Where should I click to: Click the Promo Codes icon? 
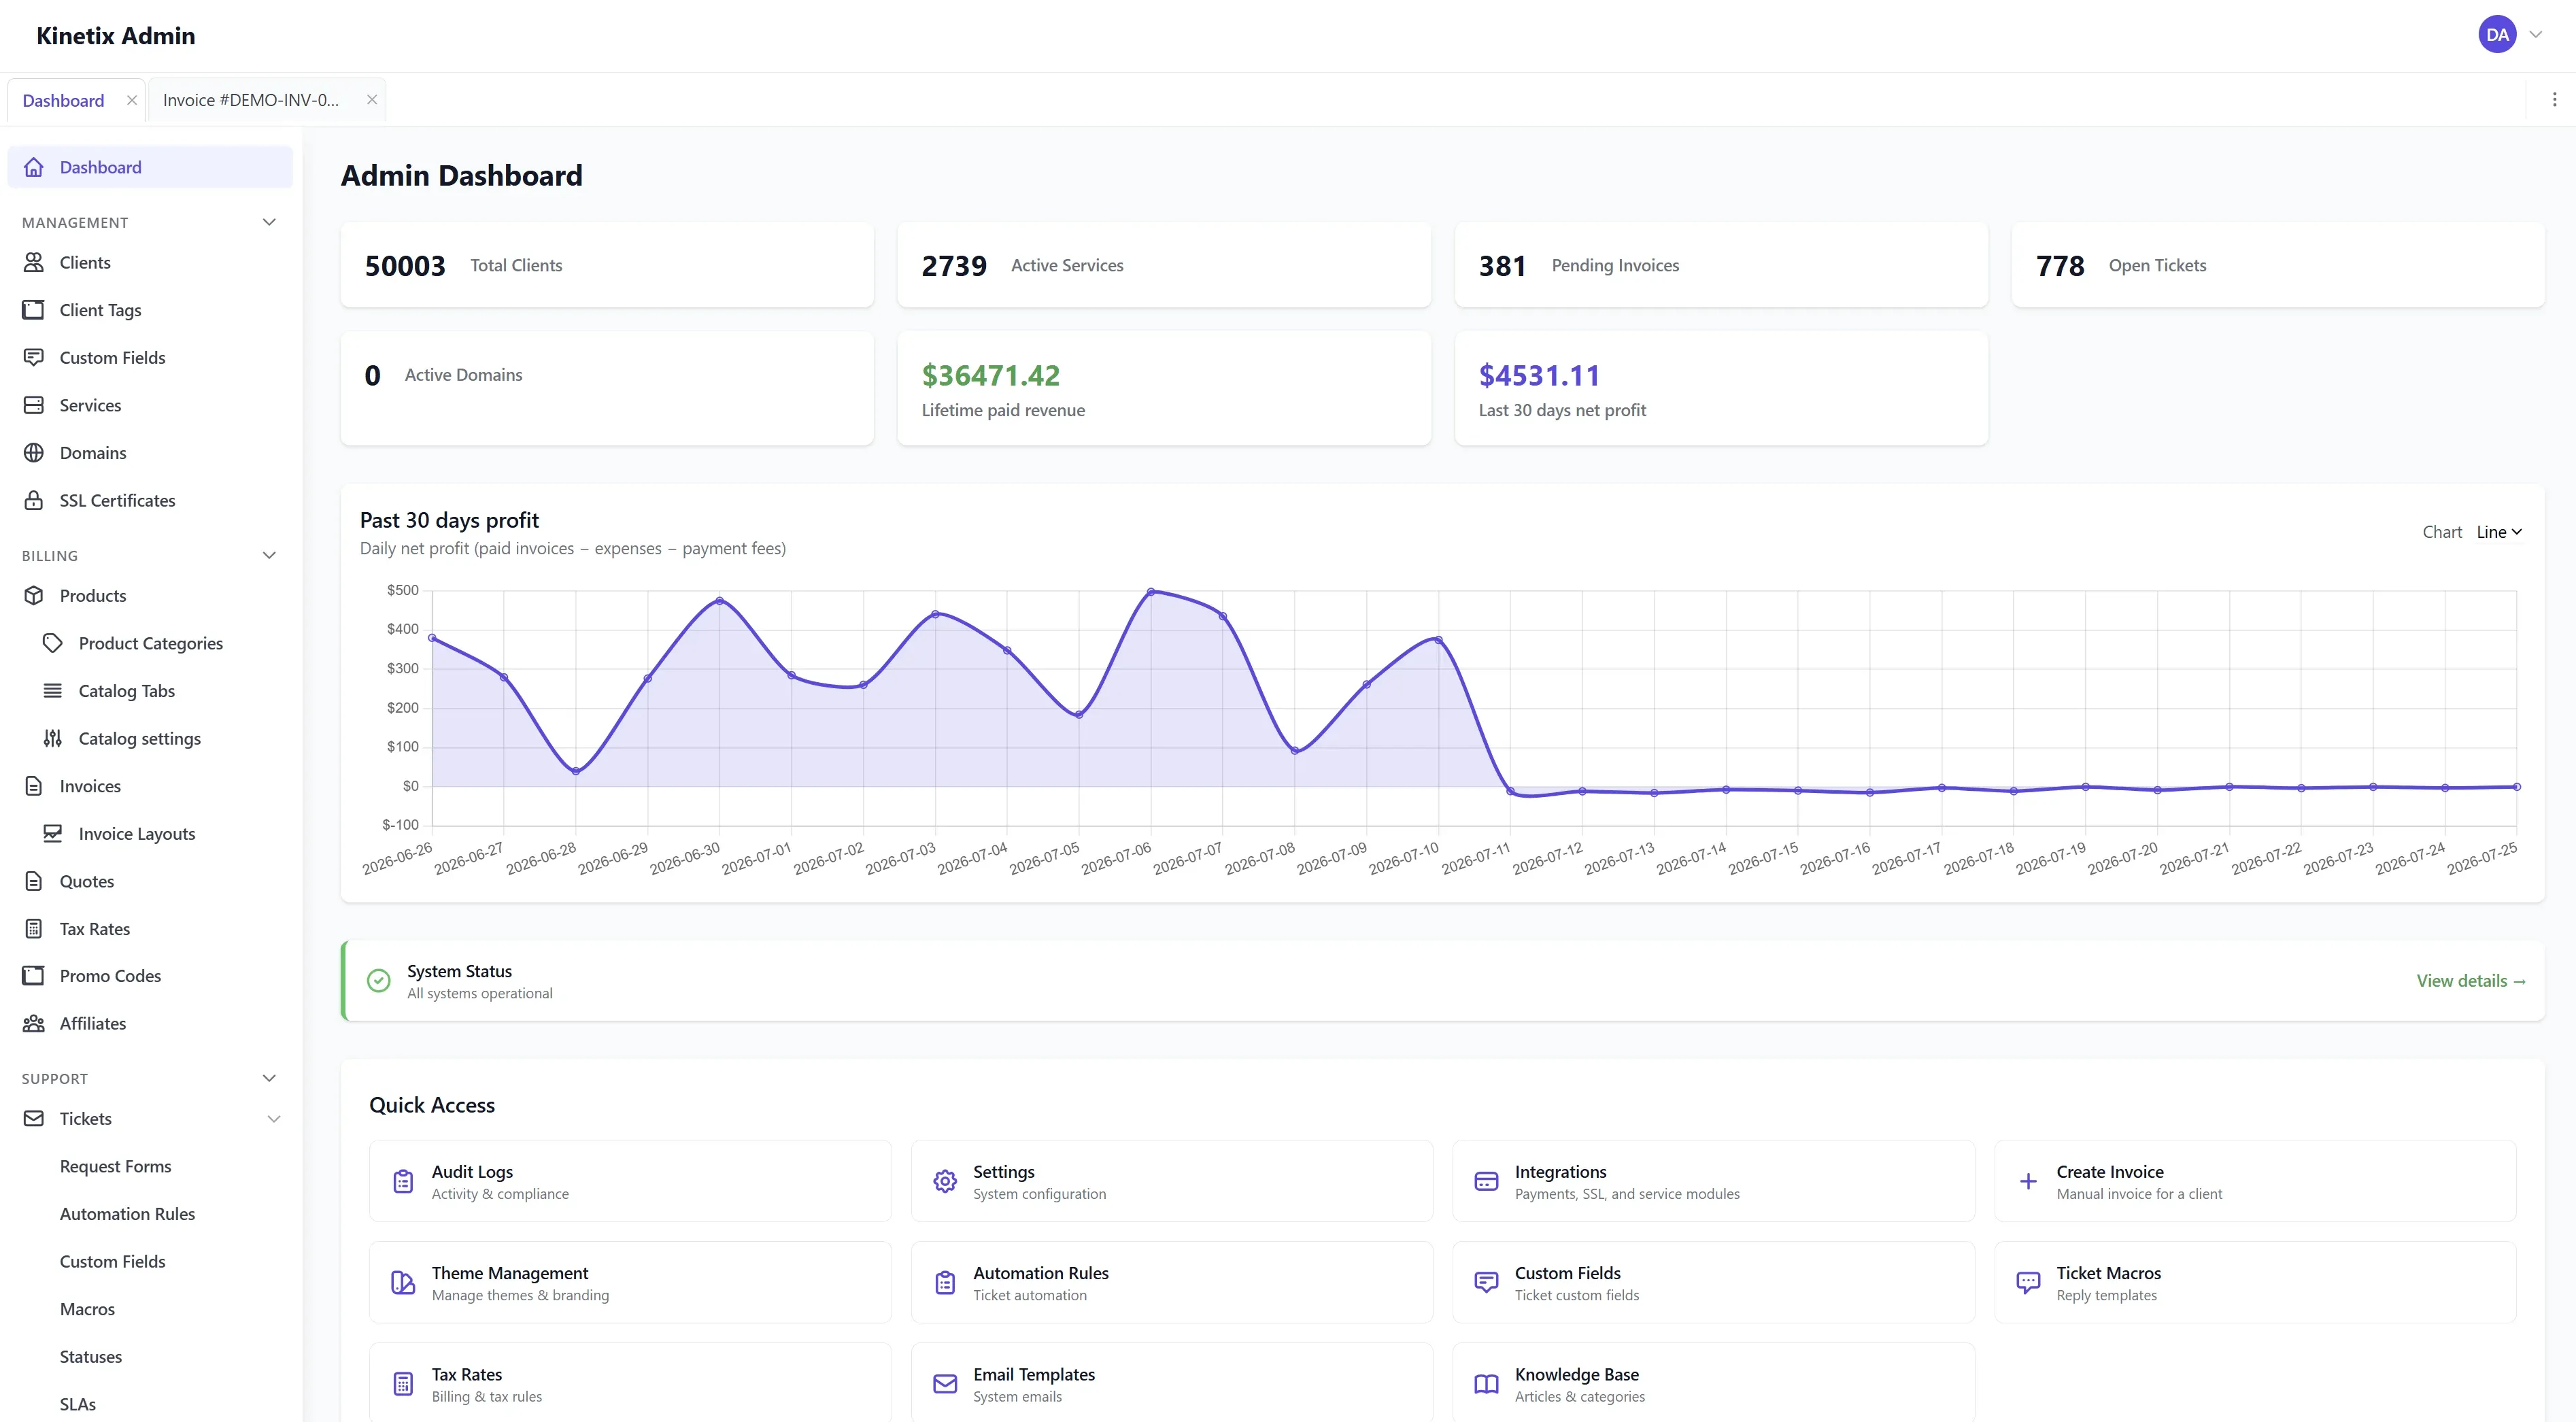click(x=34, y=975)
